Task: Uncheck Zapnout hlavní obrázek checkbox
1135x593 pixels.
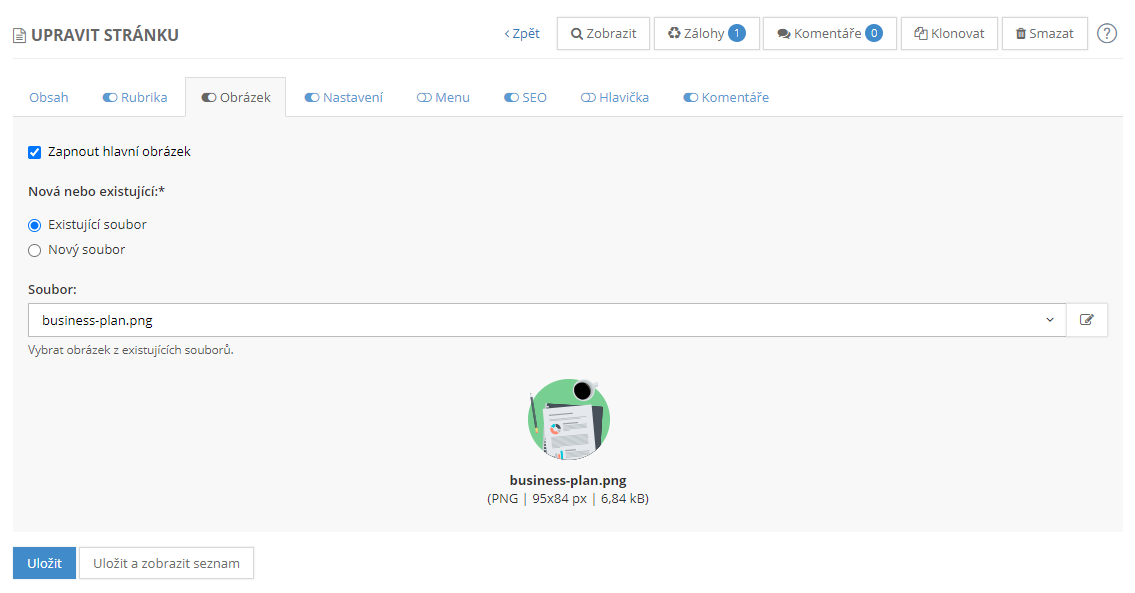Action: tap(35, 152)
